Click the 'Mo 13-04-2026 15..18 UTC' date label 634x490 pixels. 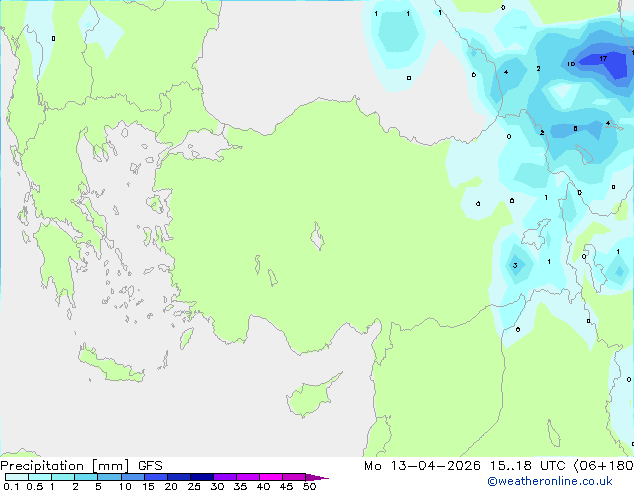click(x=465, y=466)
